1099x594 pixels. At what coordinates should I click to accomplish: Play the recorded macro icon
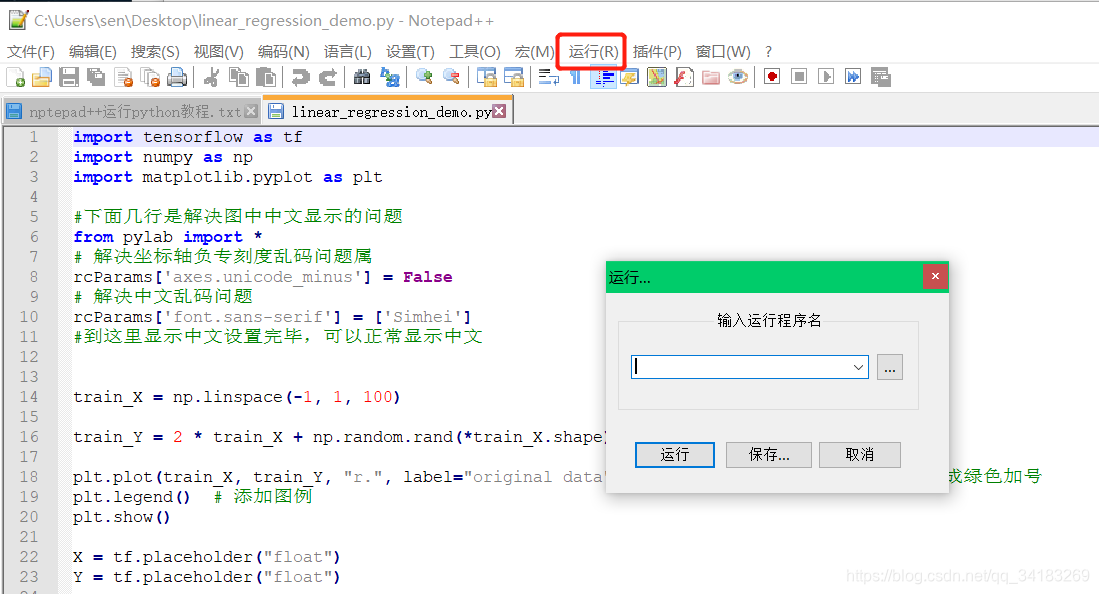[x=824, y=77]
